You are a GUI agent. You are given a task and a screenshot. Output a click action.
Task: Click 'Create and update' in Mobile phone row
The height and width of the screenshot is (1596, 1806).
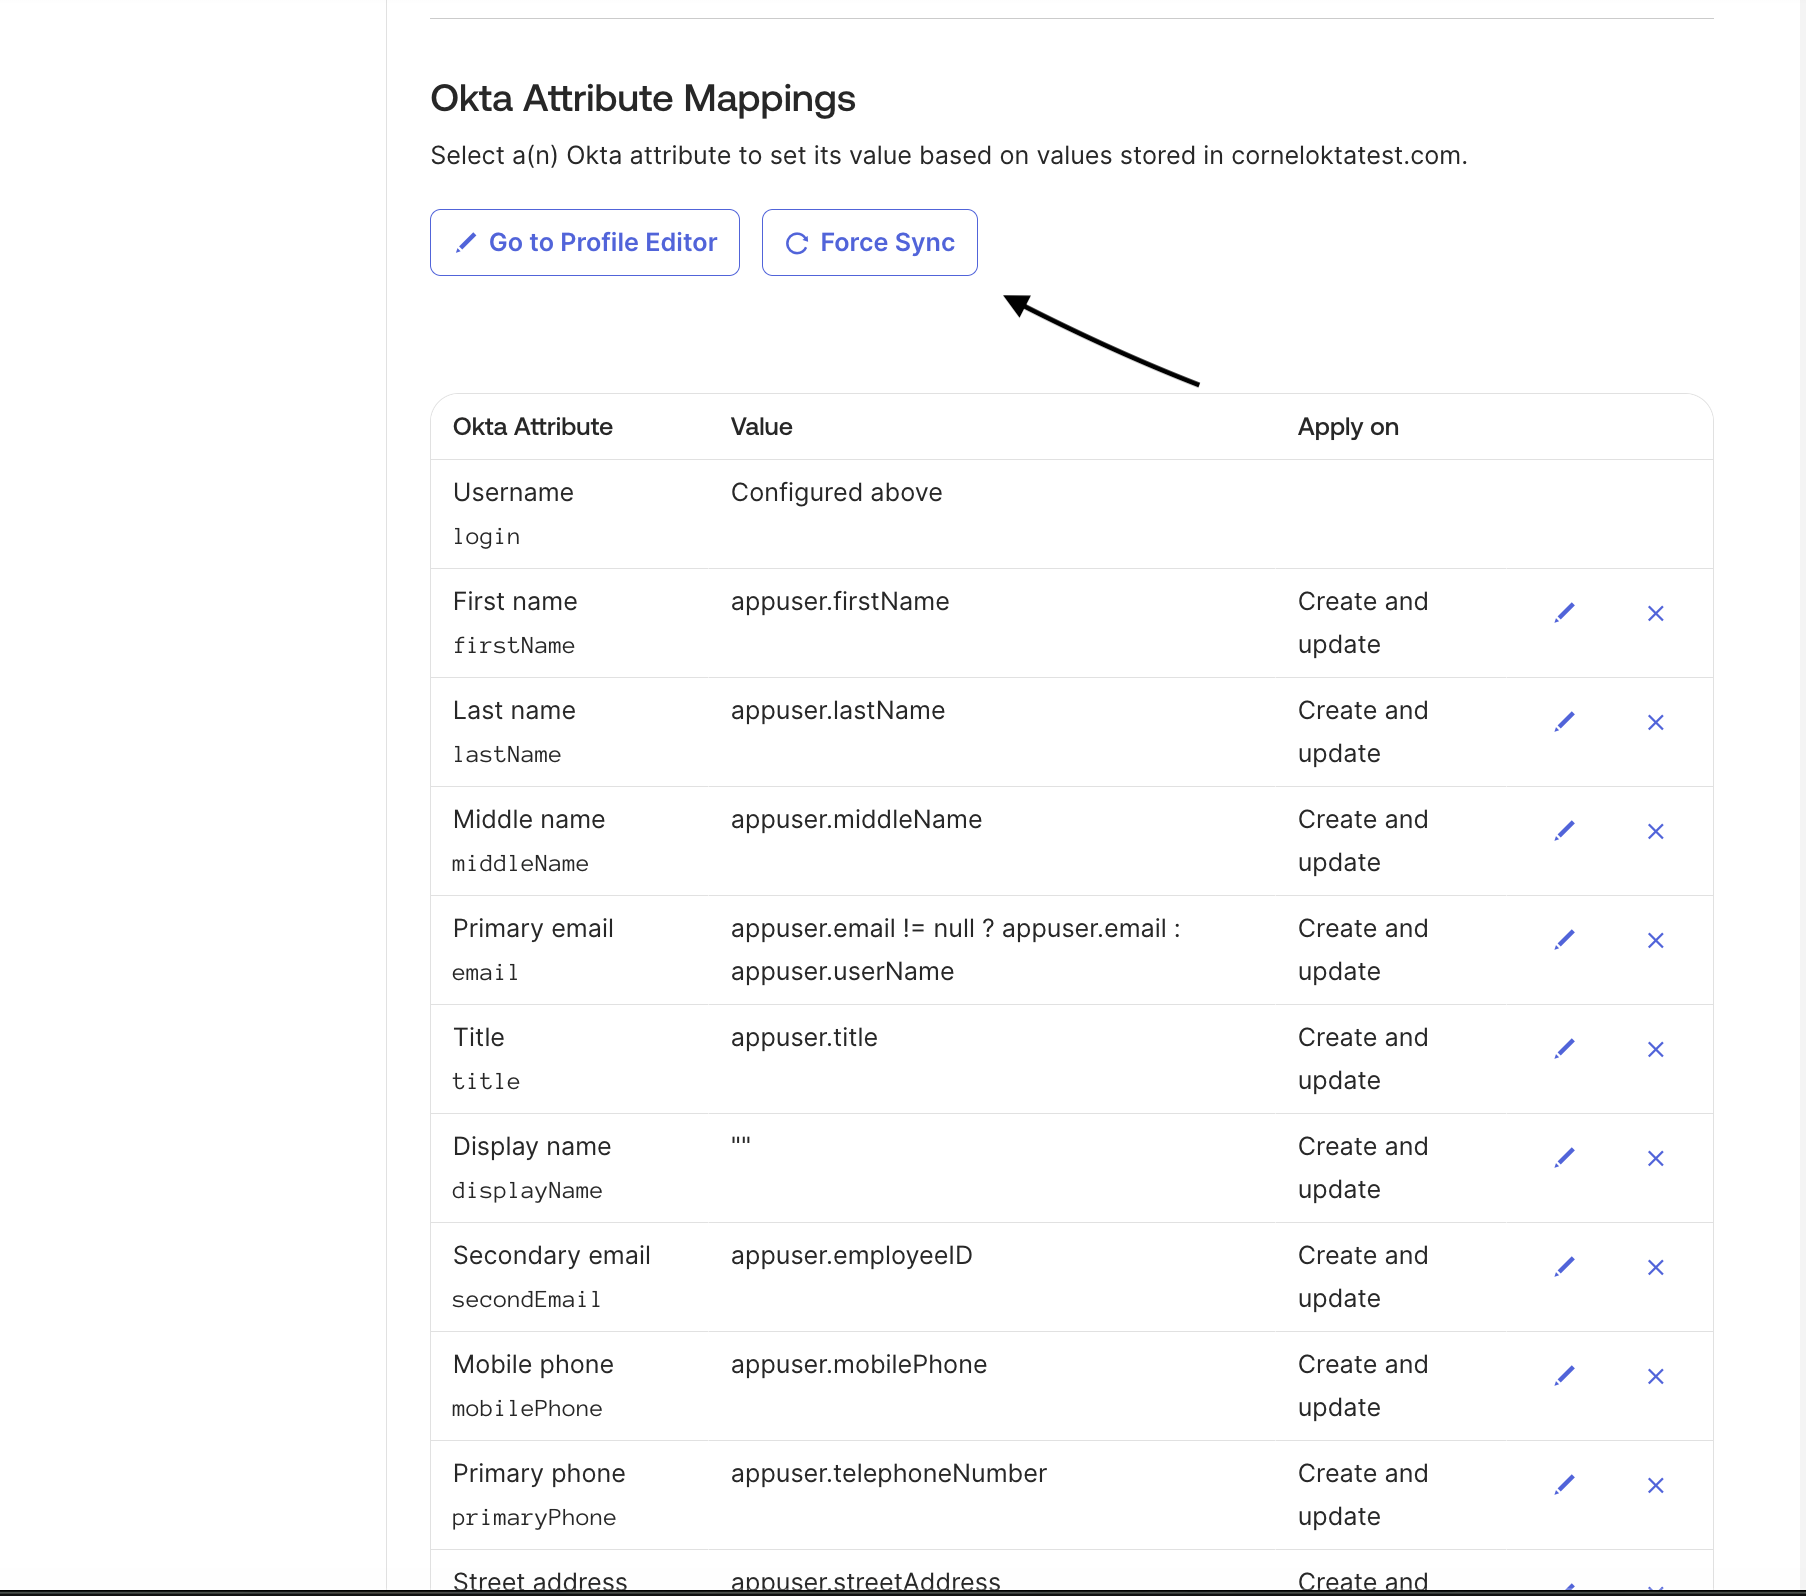(1363, 1386)
